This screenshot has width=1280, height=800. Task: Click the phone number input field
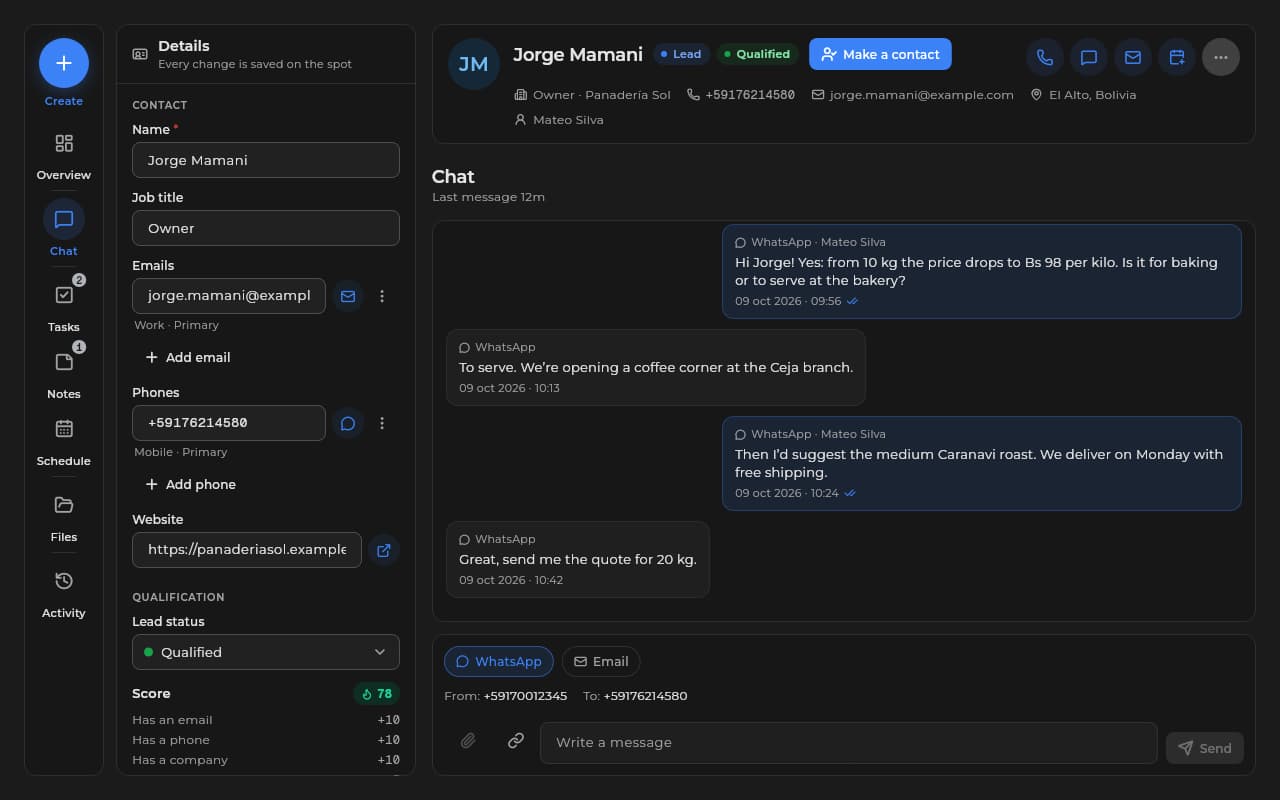coord(229,423)
